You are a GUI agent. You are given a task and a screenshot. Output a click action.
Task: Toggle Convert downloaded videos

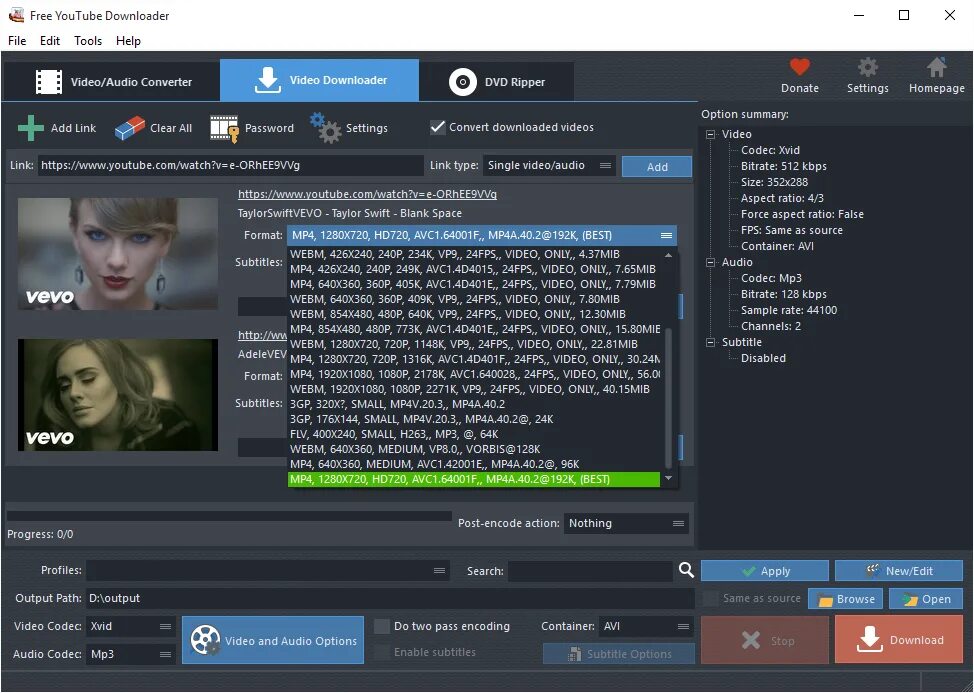tap(437, 127)
